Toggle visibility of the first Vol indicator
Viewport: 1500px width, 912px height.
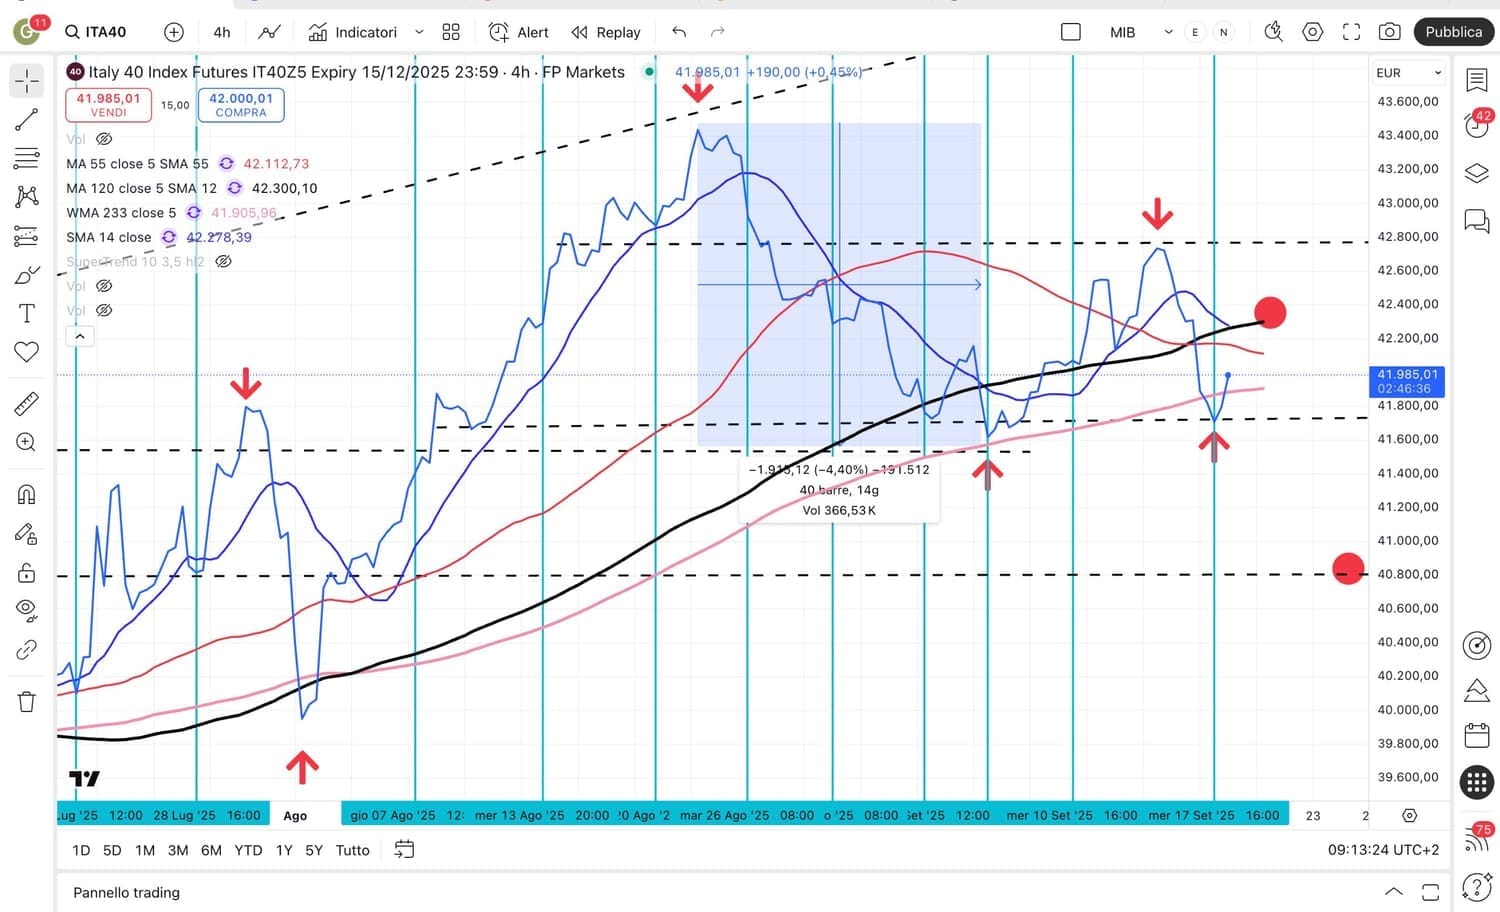pyautogui.click(x=104, y=139)
